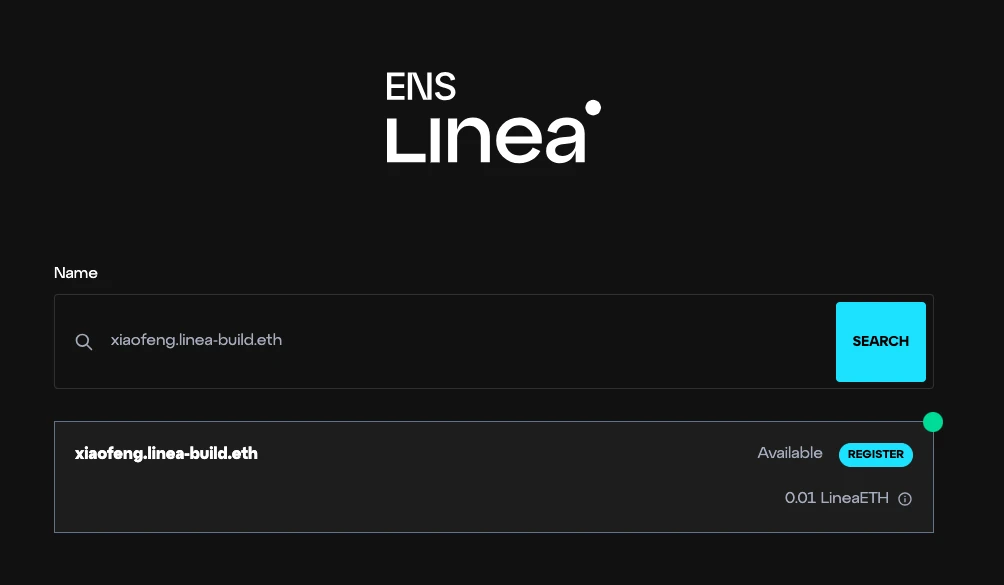Open pricing details via the circled-i icon

(905, 498)
